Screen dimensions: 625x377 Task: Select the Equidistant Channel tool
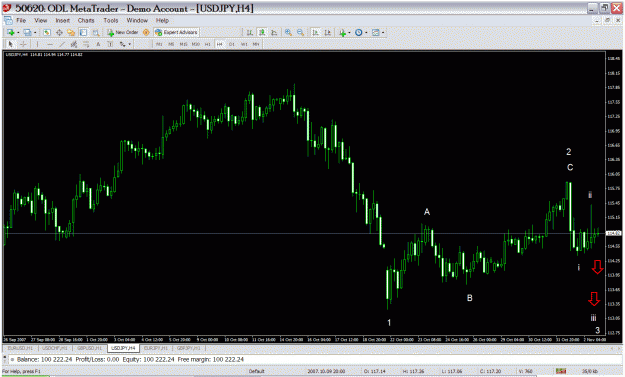74,44
